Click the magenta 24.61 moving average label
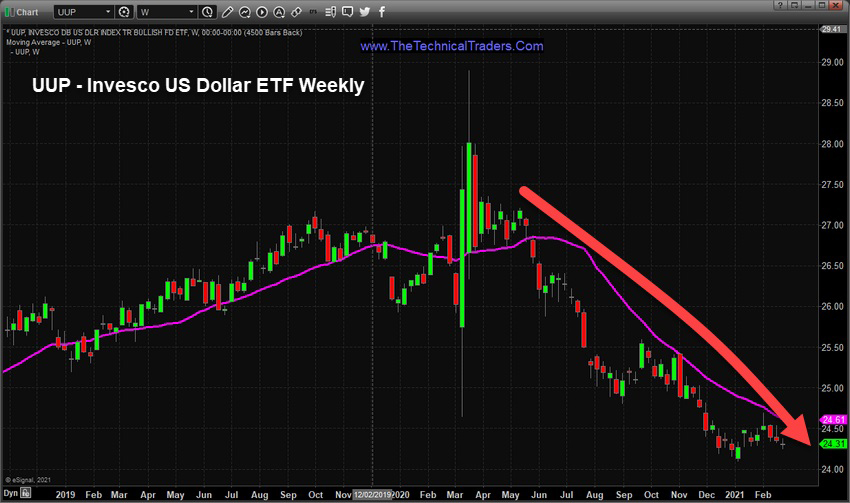 [833, 419]
